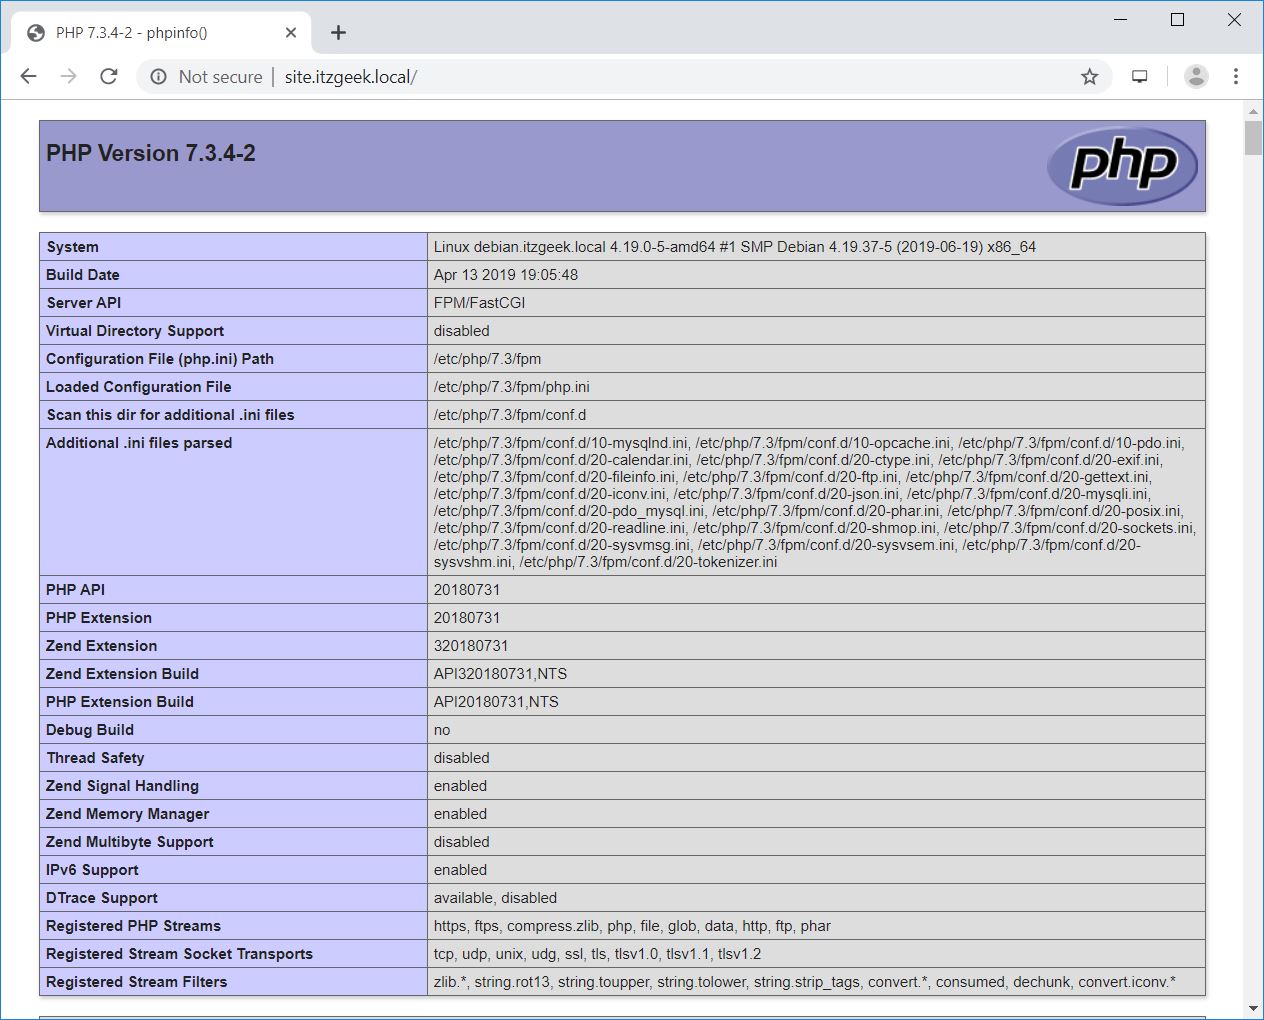Minimize the Chrome window
This screenshot has height=1020, width=1264.
tap(1121, 20)
